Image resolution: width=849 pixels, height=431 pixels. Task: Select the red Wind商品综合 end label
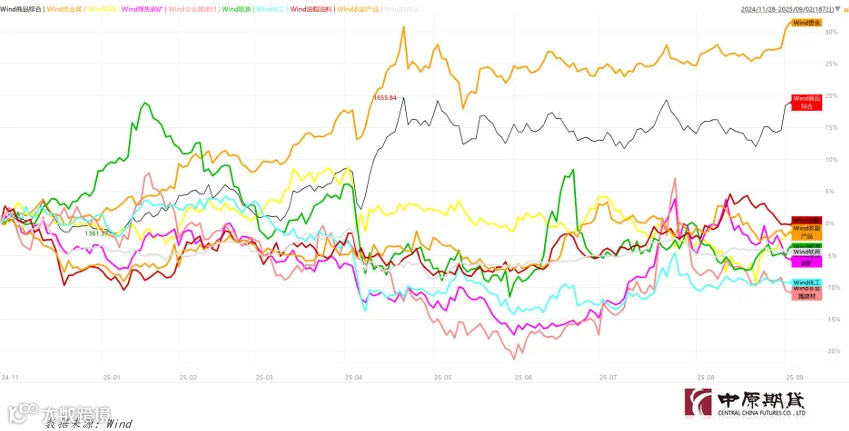807,102
